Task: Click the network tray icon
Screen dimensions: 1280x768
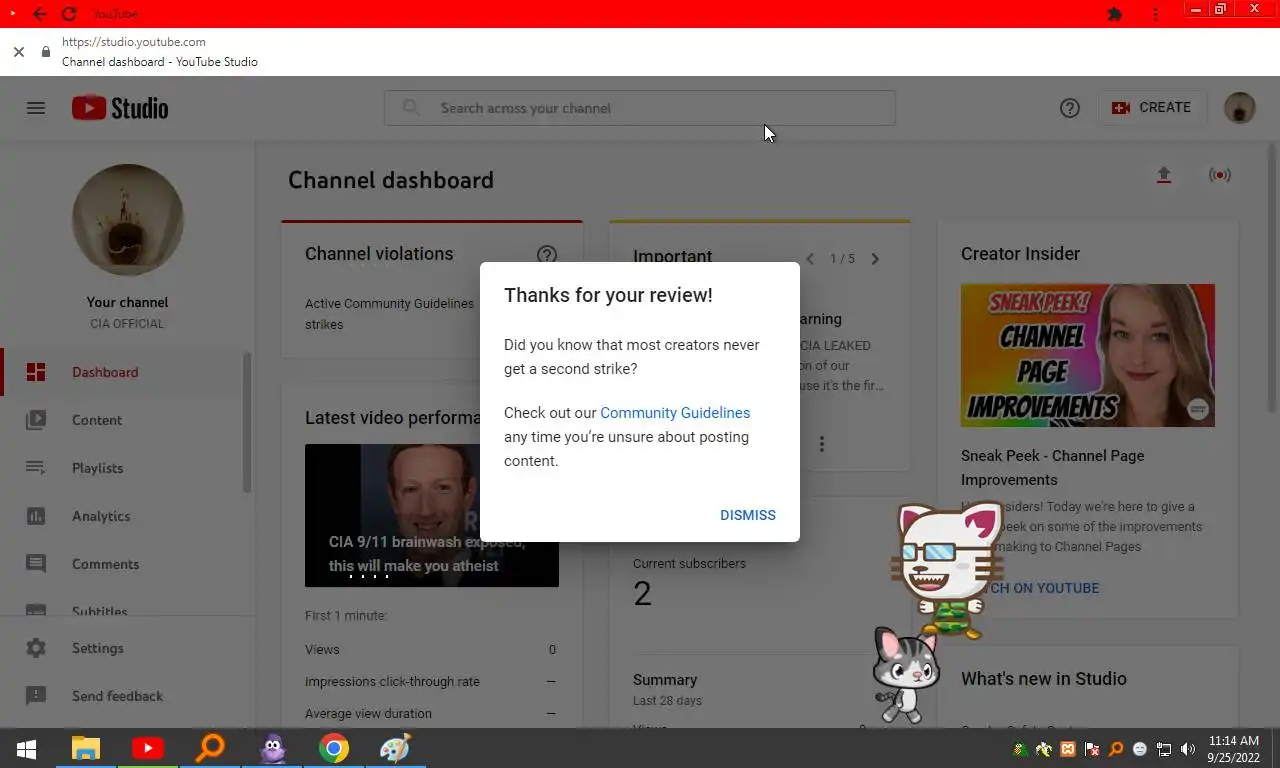Action: (1164, 749)
